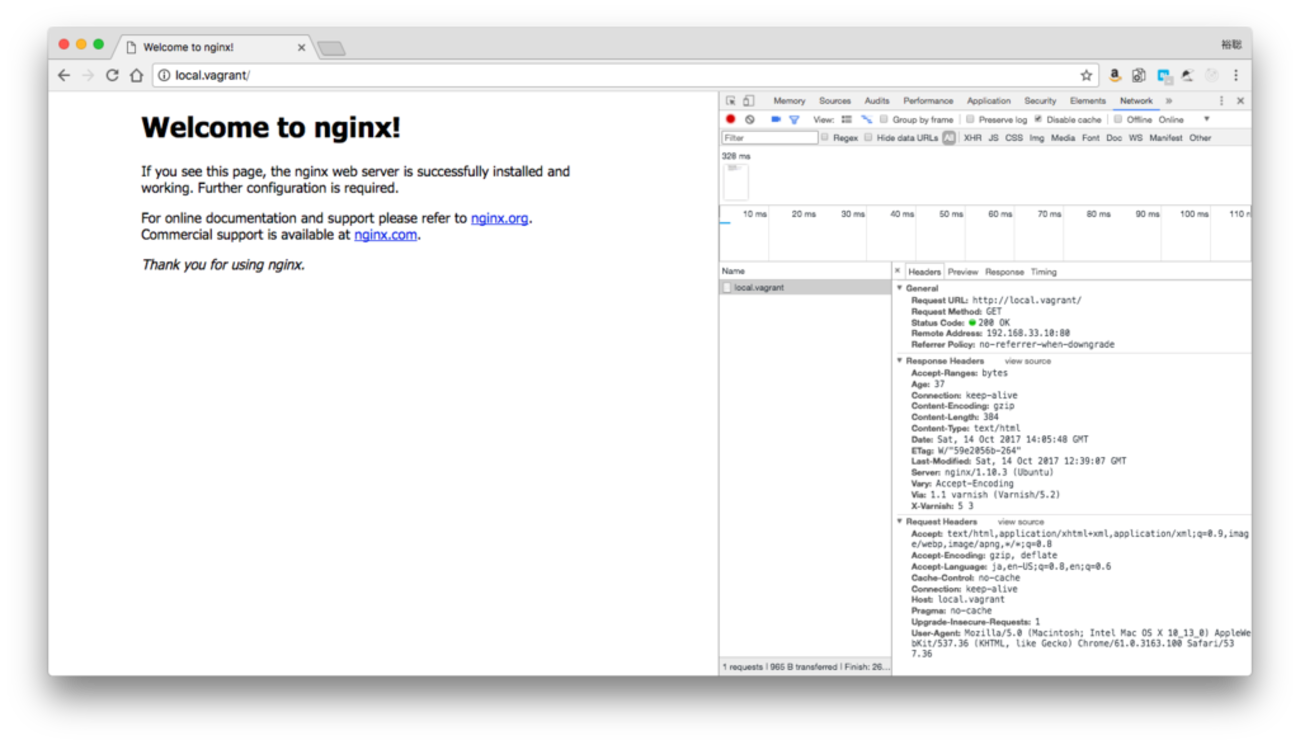Open the Online throttling dropdown
Image resolution: width=1300 pixels, height=745 pixels.
1184,119
